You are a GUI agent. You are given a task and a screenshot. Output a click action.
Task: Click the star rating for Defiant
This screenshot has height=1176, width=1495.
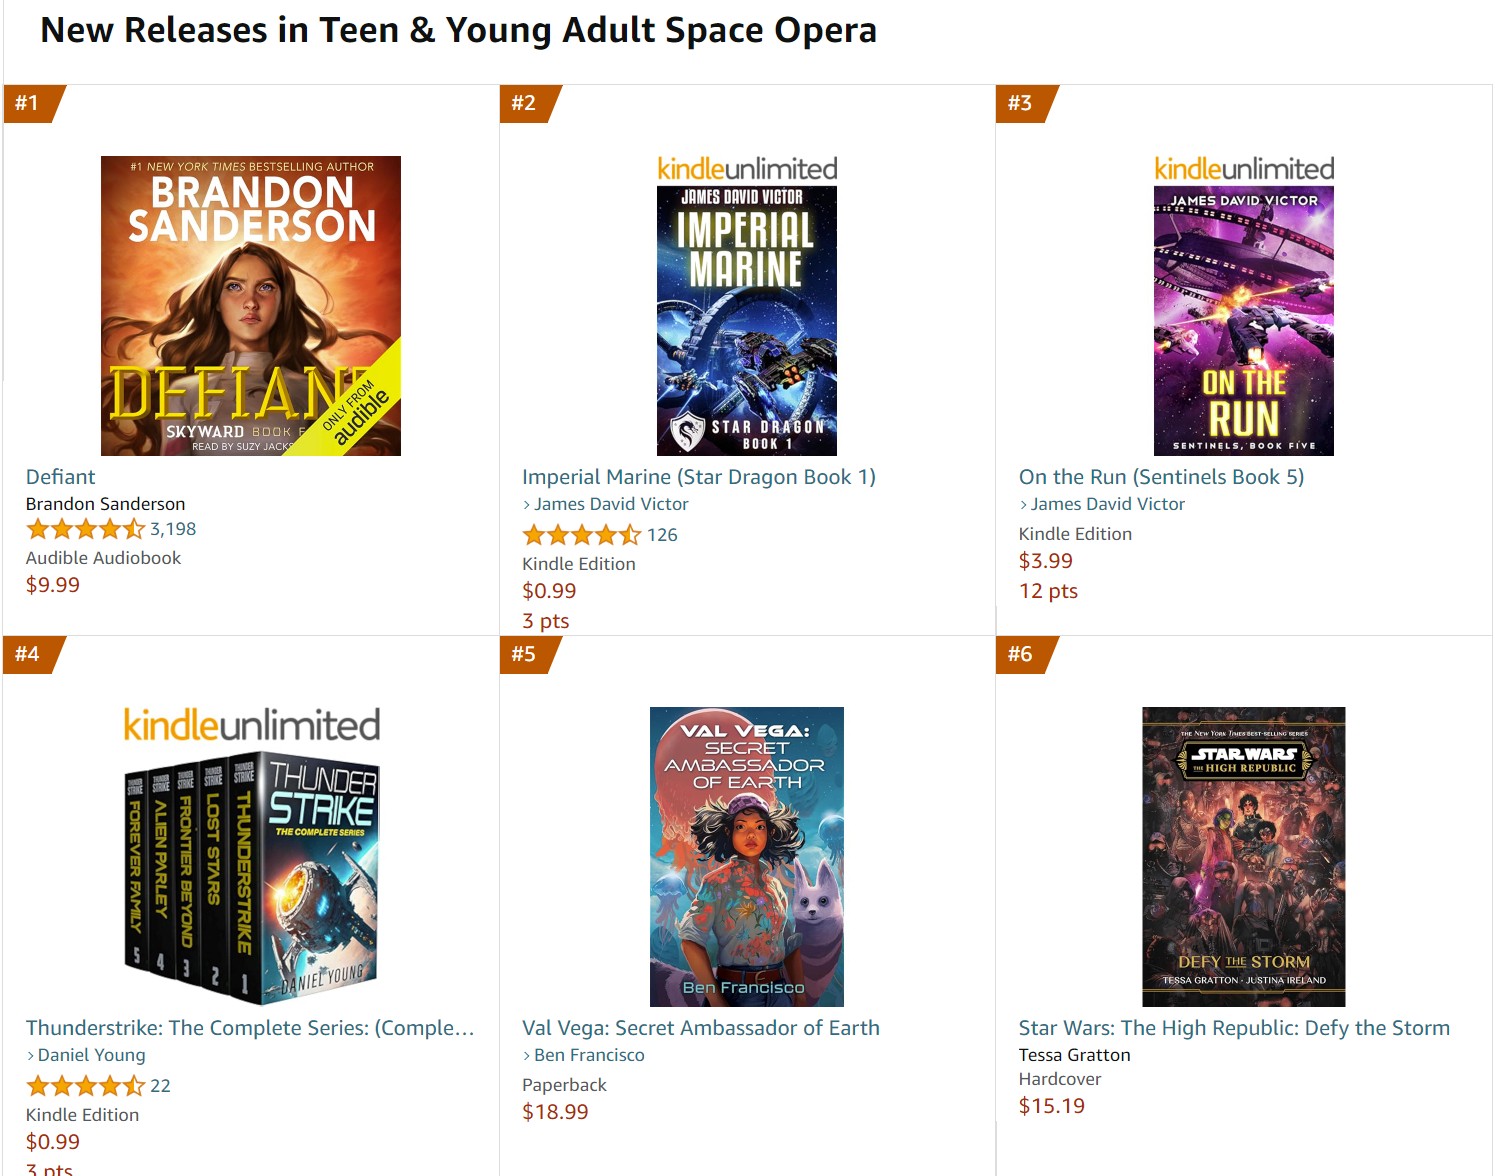(x=85, y=529)
